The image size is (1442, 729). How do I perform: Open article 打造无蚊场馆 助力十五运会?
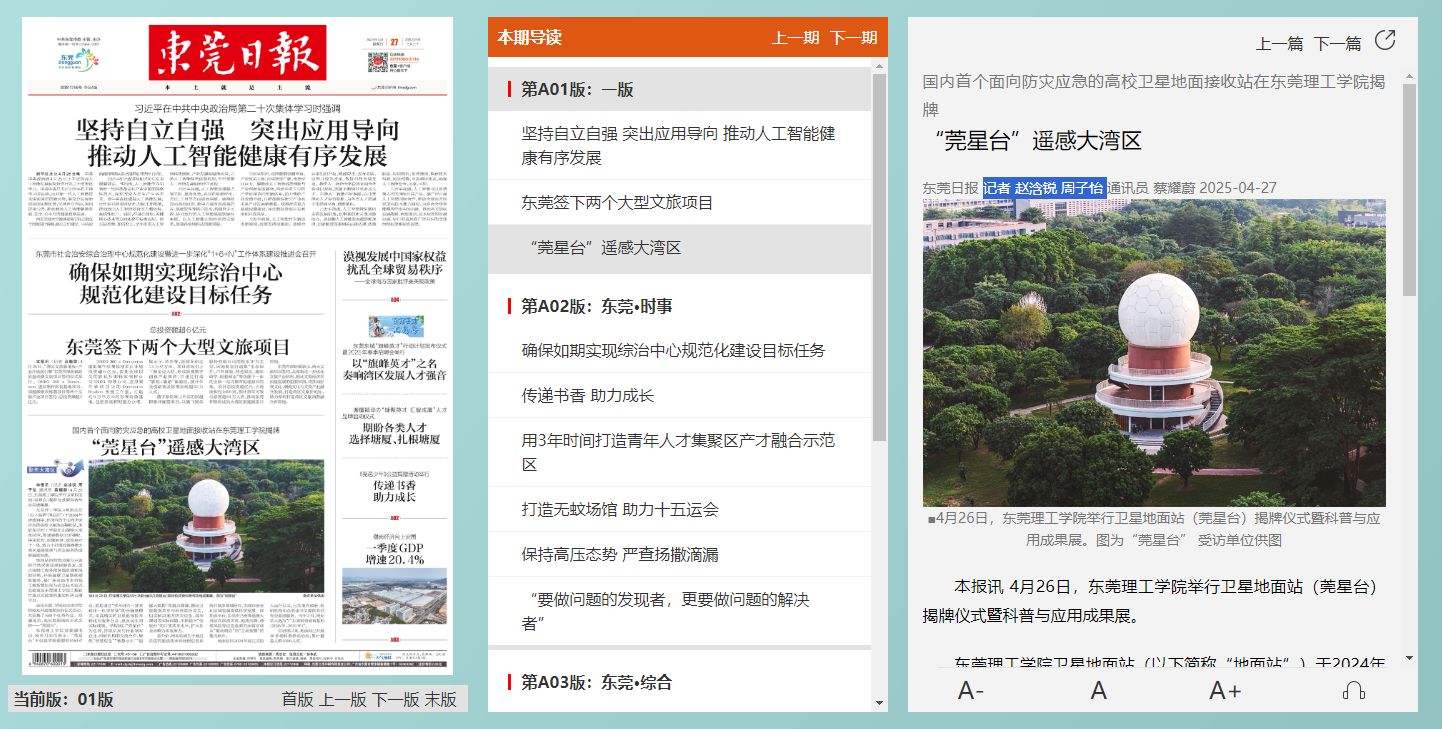pos(619,510)
